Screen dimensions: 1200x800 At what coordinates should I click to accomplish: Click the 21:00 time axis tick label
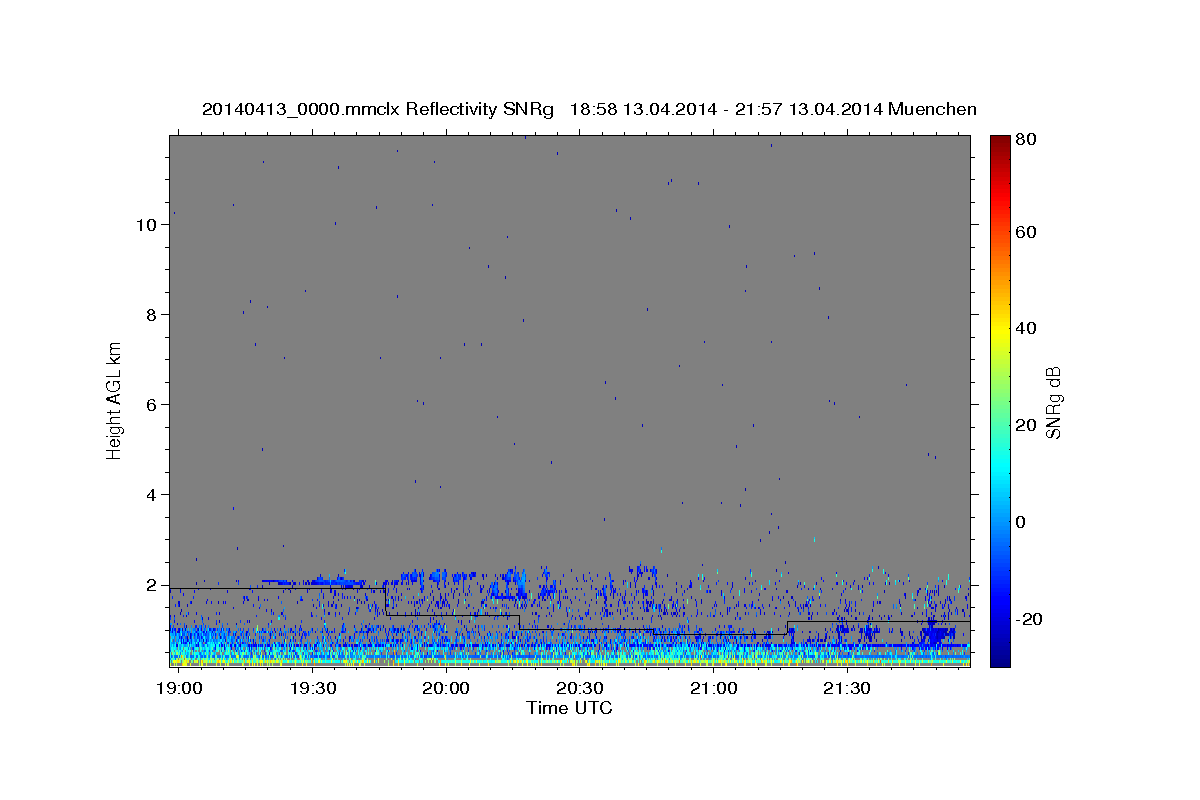(714, 688)
